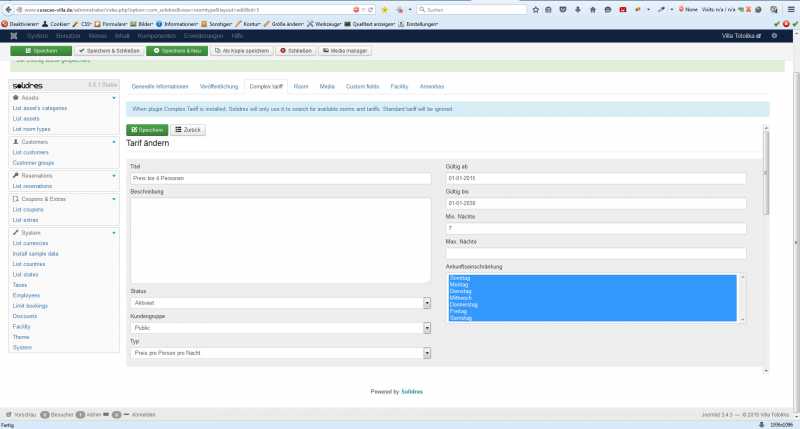Collapse the Assets section in sidebar
This screenshot has height=429, width=800.
tap(114, 98)
